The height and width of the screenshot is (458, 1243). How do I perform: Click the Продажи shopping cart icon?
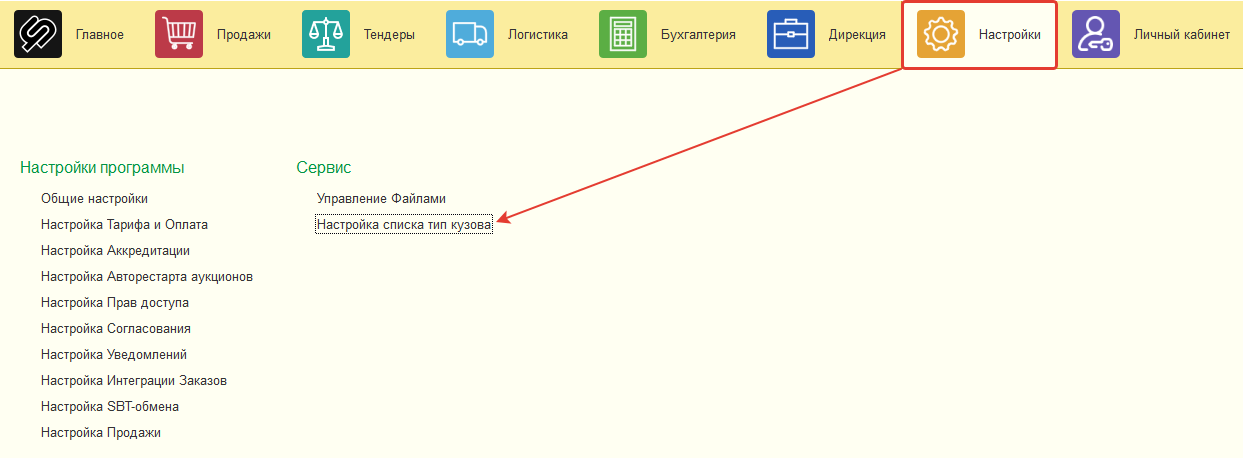(x=179, y=34)
